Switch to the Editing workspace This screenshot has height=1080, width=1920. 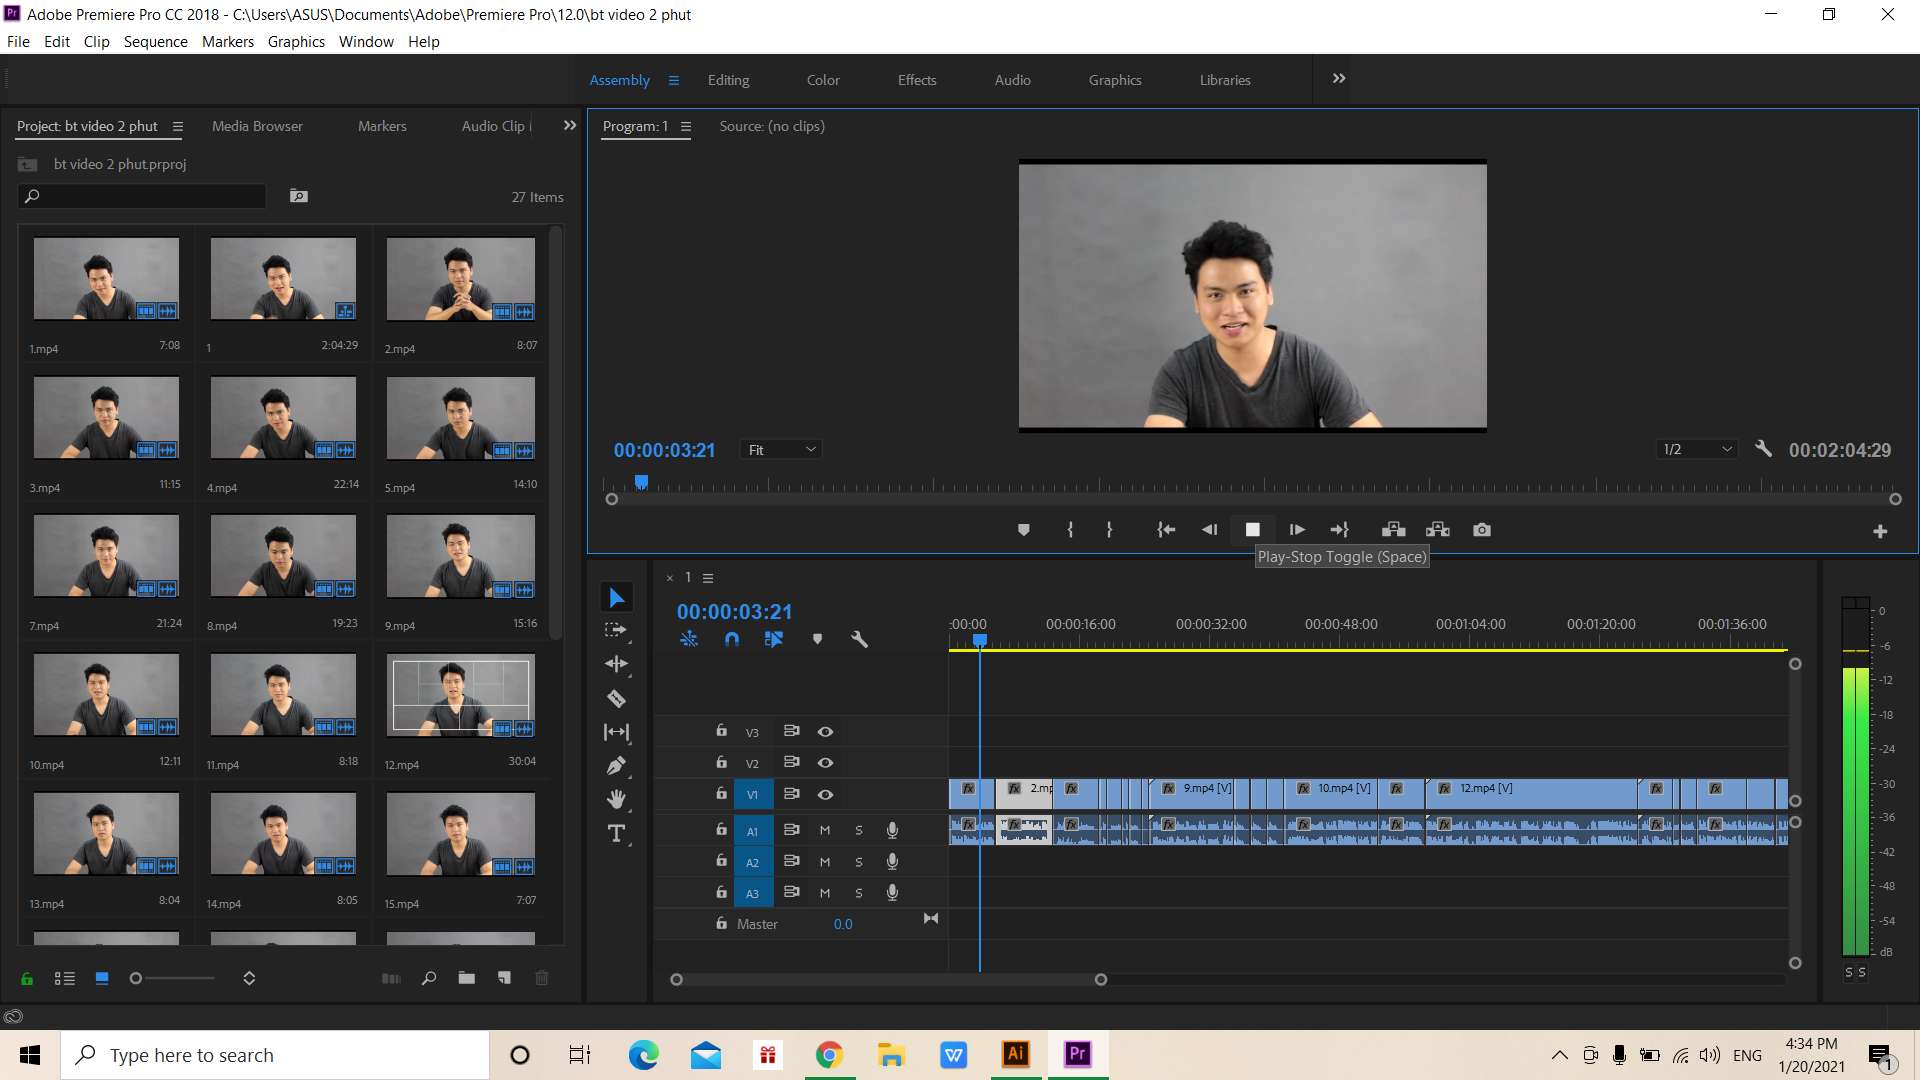coord(728,80)
